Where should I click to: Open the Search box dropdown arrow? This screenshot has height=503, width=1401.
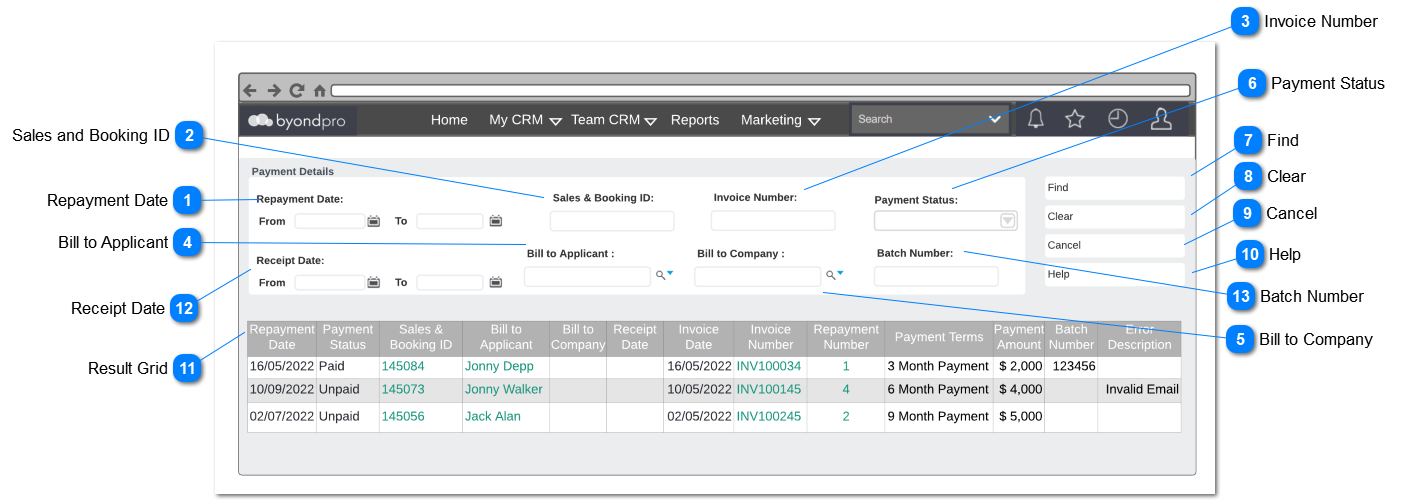pos(995,119)
